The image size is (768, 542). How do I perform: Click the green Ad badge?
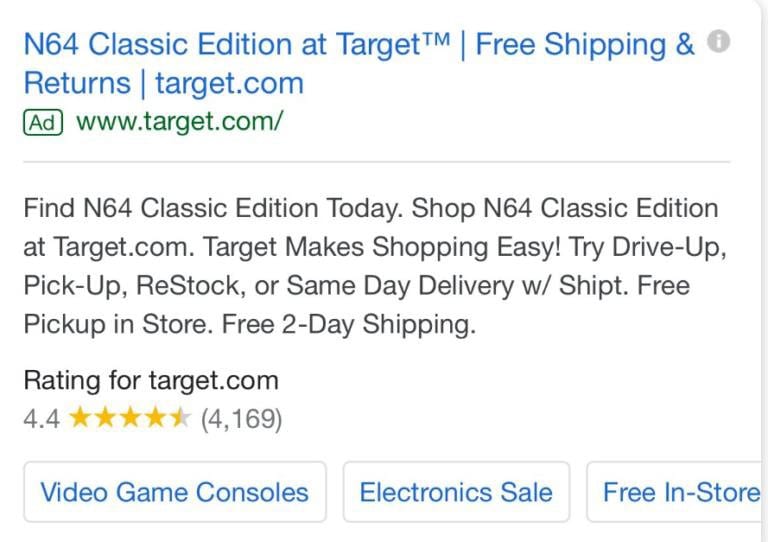pos(43,122)
